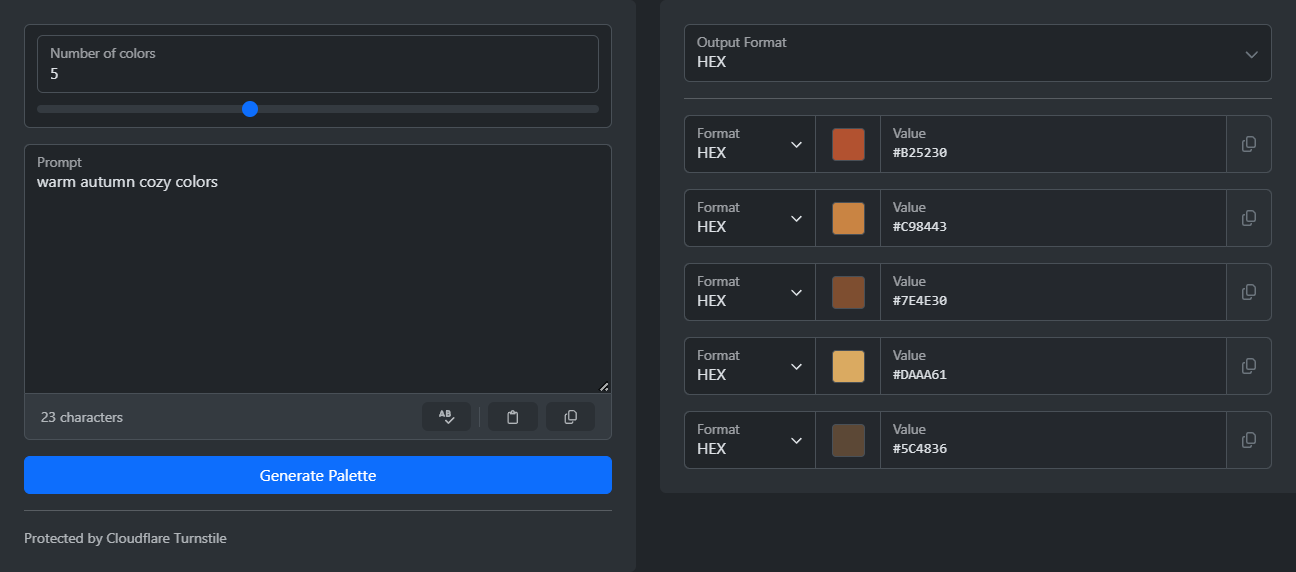Screen dimensions: 1296x572
Task: Copy the #DAAA61 color value
Action: pos(1248,366)
